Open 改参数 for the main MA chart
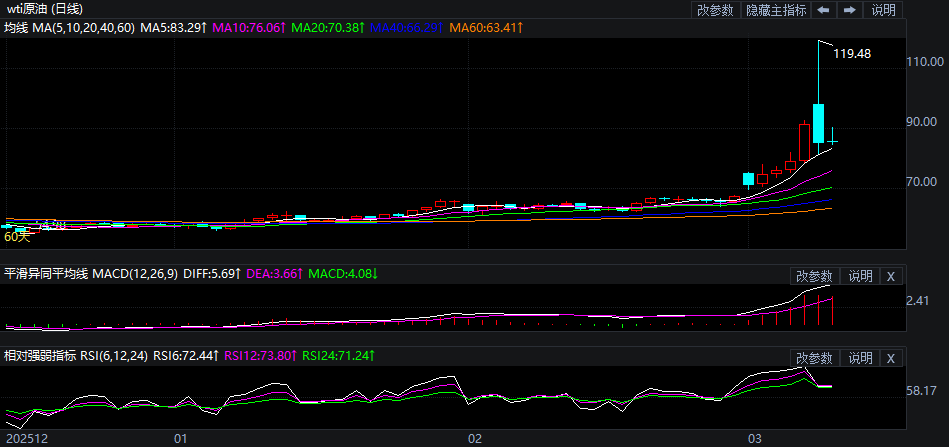The width and height of the screenshot is (949, 447). click(x=715, y=10)
